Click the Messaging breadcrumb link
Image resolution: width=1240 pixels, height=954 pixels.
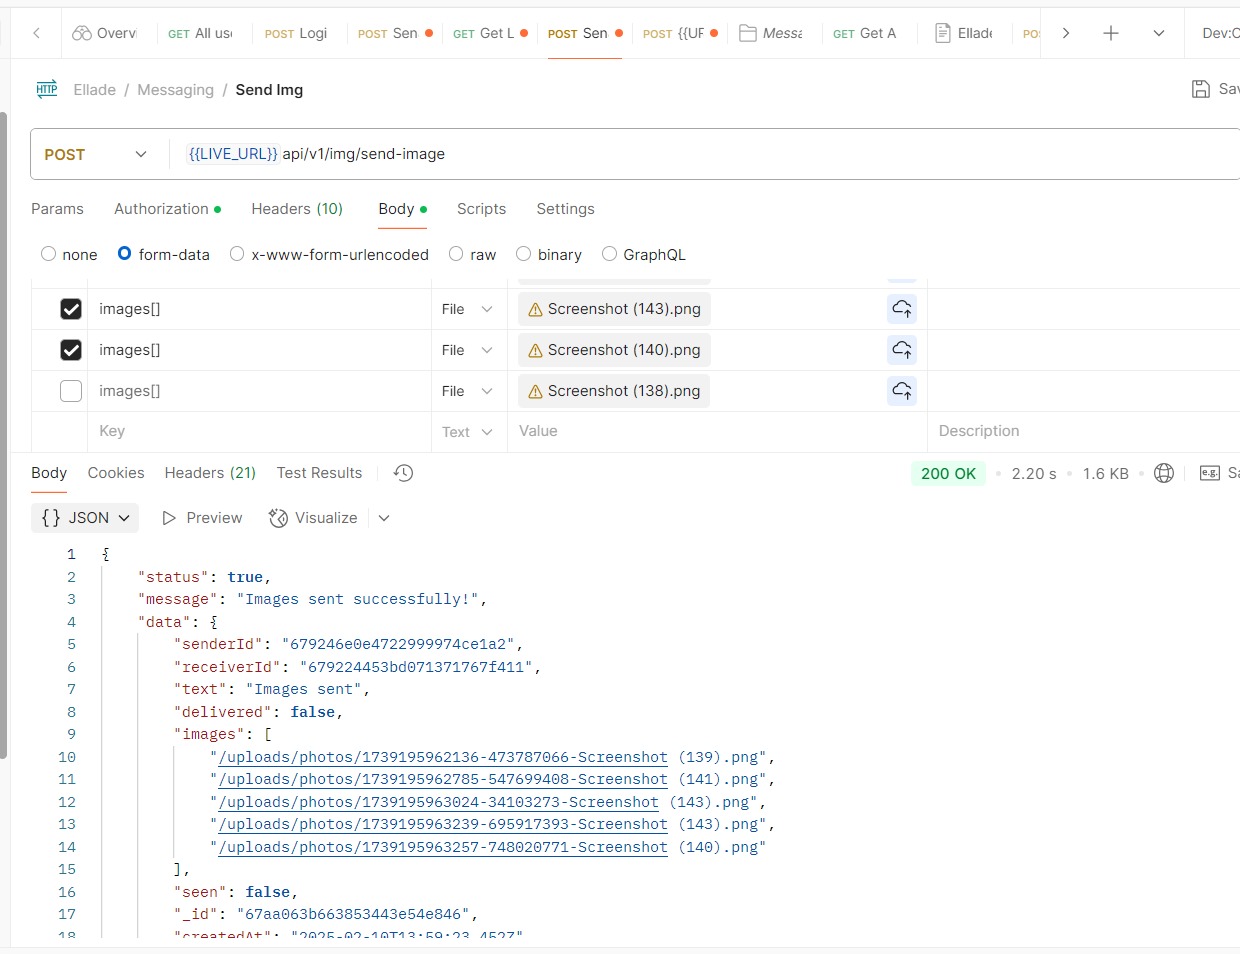coord(175,90)
